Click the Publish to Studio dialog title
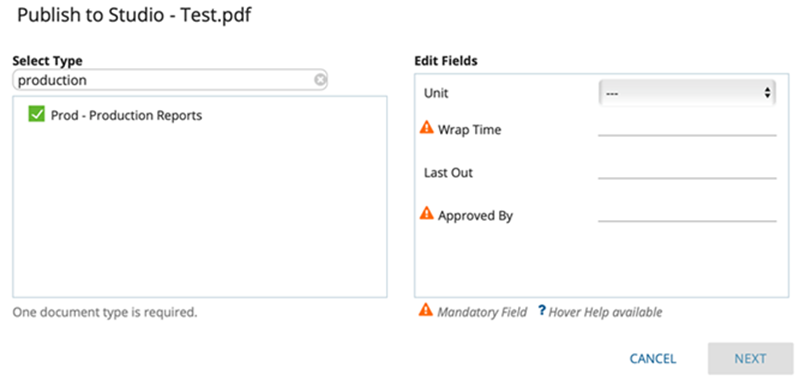799x381 pixels. [x=134, y=15]
